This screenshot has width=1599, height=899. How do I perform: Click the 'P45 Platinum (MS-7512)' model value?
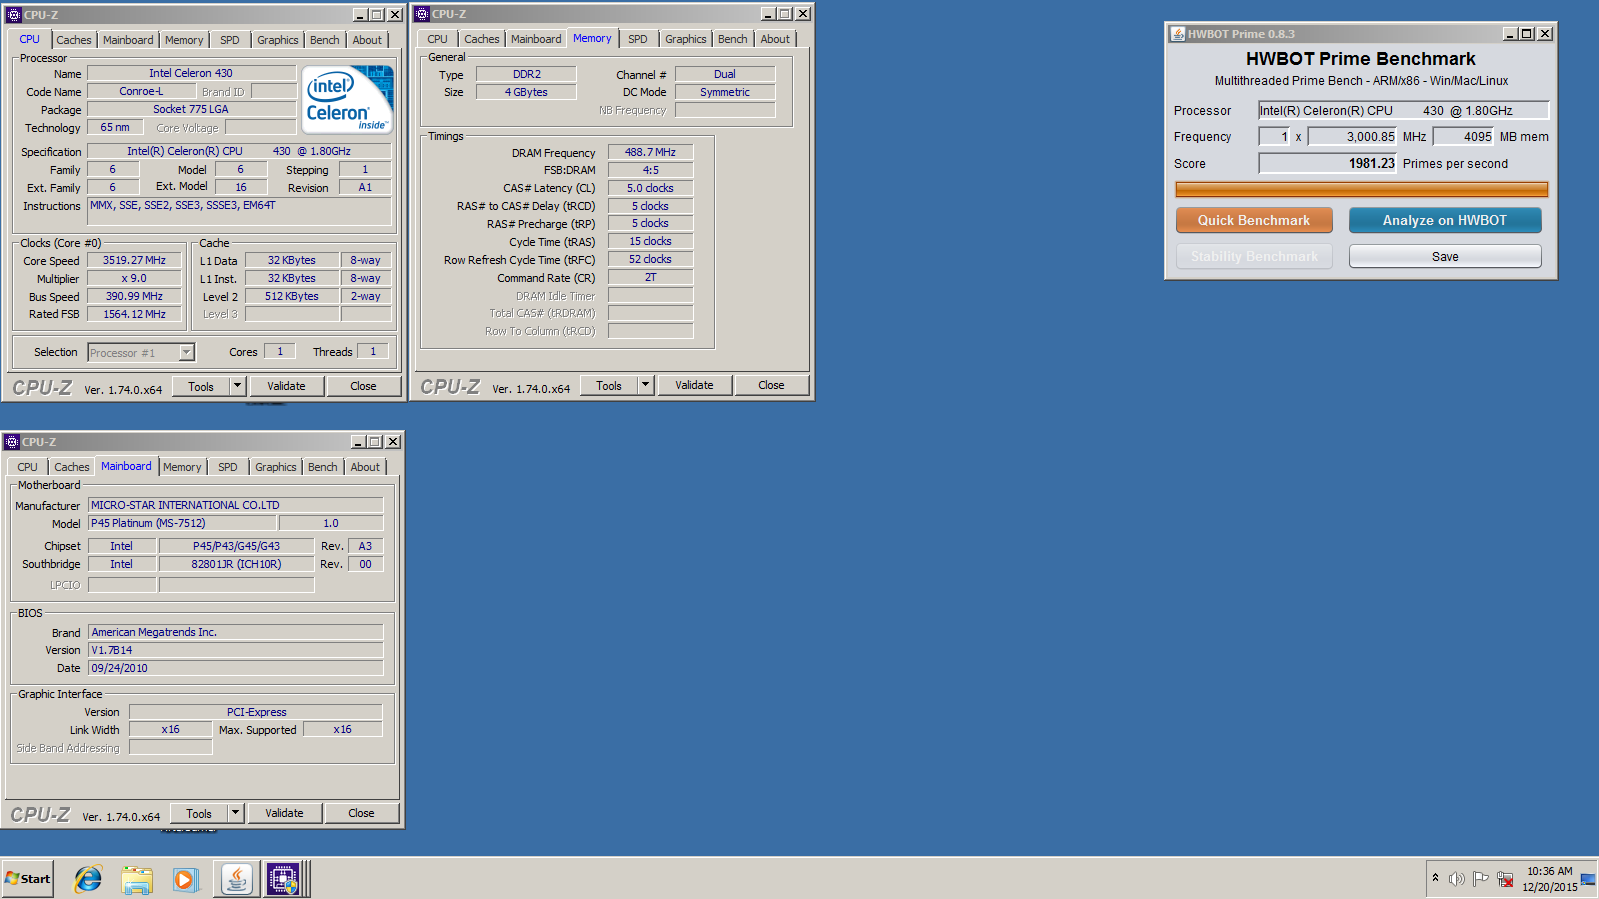182,523
